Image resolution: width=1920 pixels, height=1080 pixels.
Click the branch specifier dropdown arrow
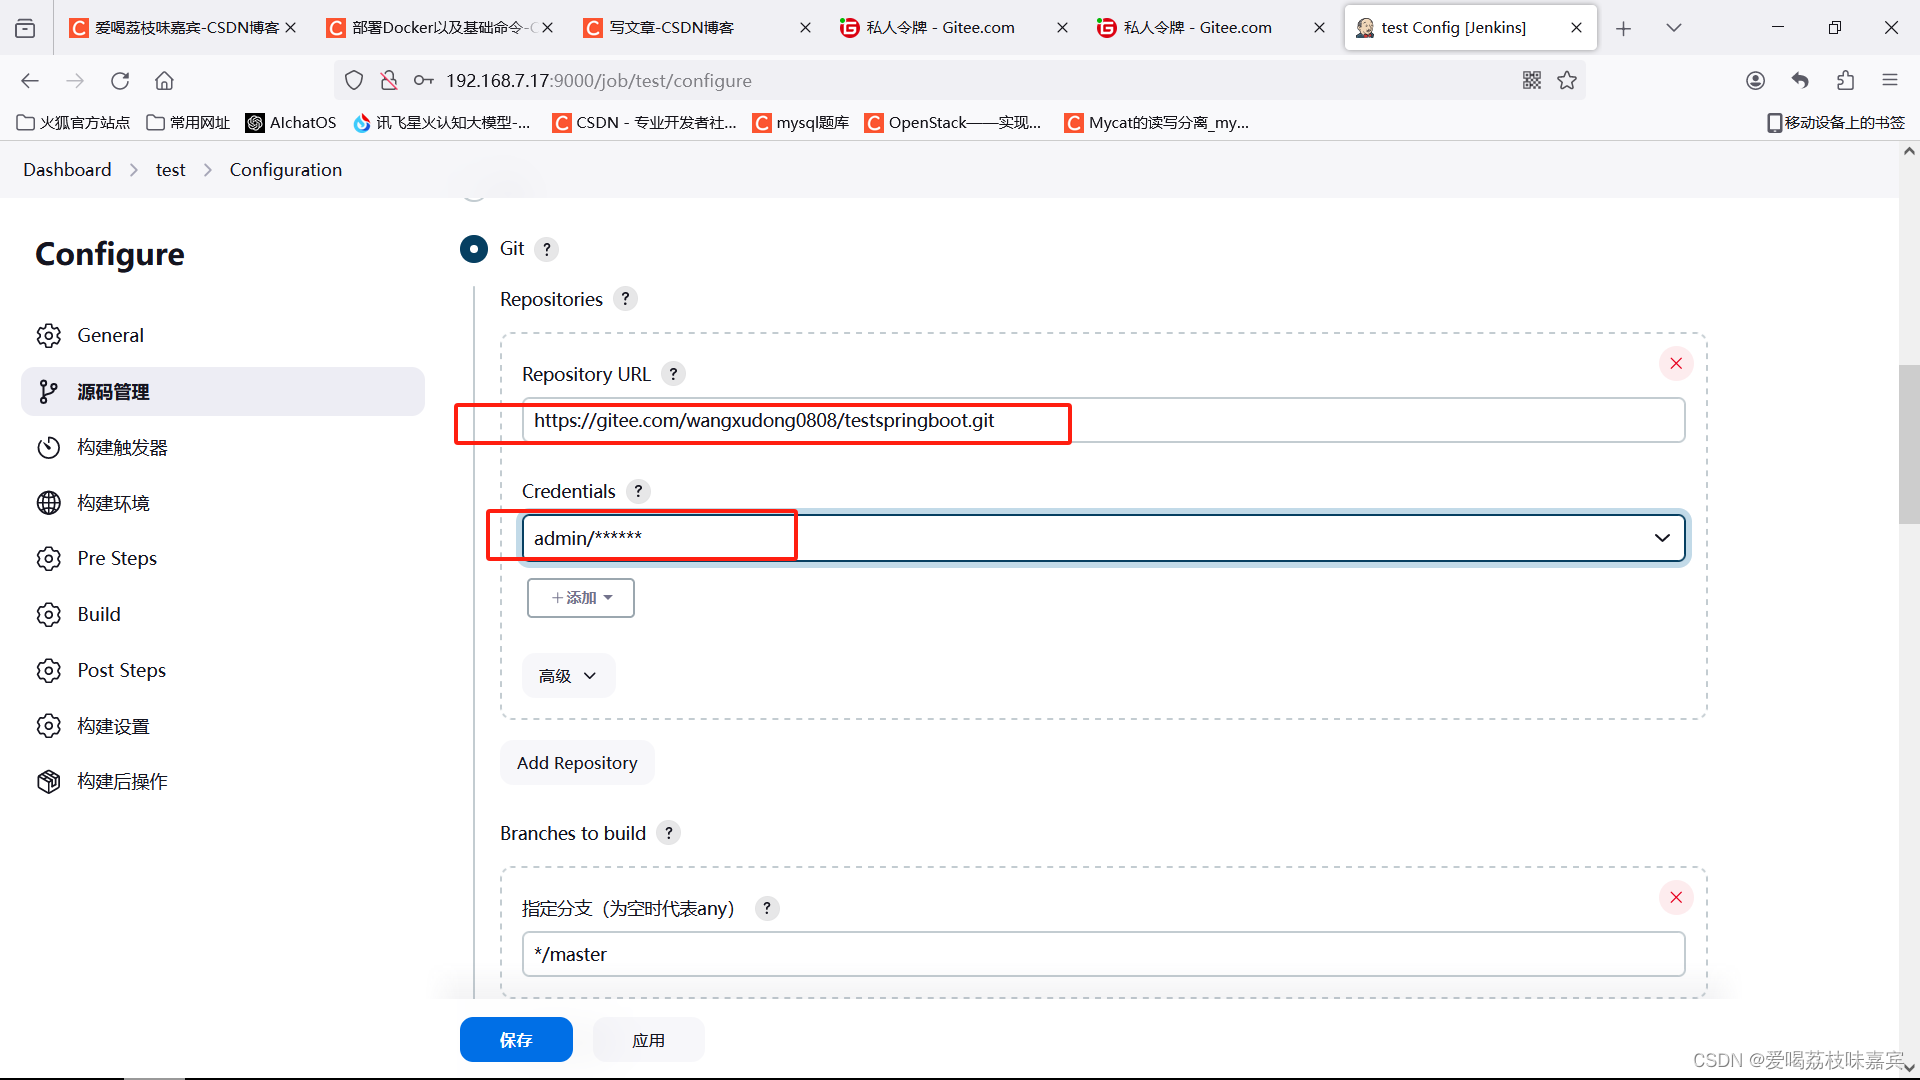(x=1662, y=537)
